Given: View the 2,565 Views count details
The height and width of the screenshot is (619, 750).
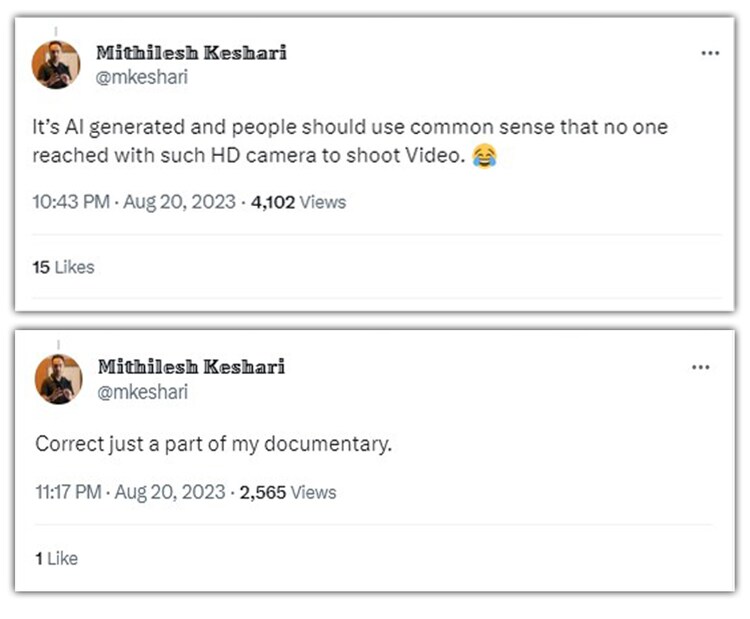Looking at the screenshot, I should click(x=288, y=492).
